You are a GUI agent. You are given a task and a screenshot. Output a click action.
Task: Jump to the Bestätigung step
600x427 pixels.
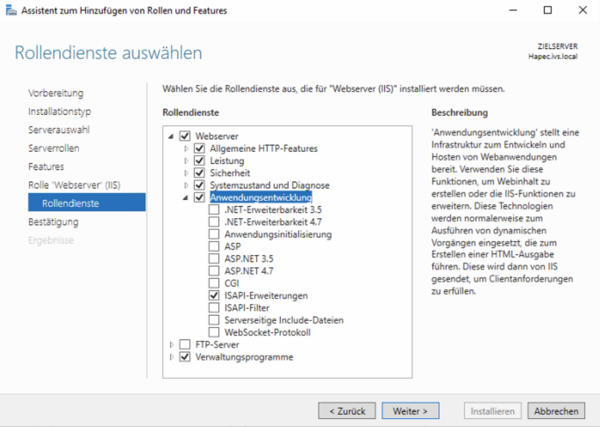click(53, 222)
